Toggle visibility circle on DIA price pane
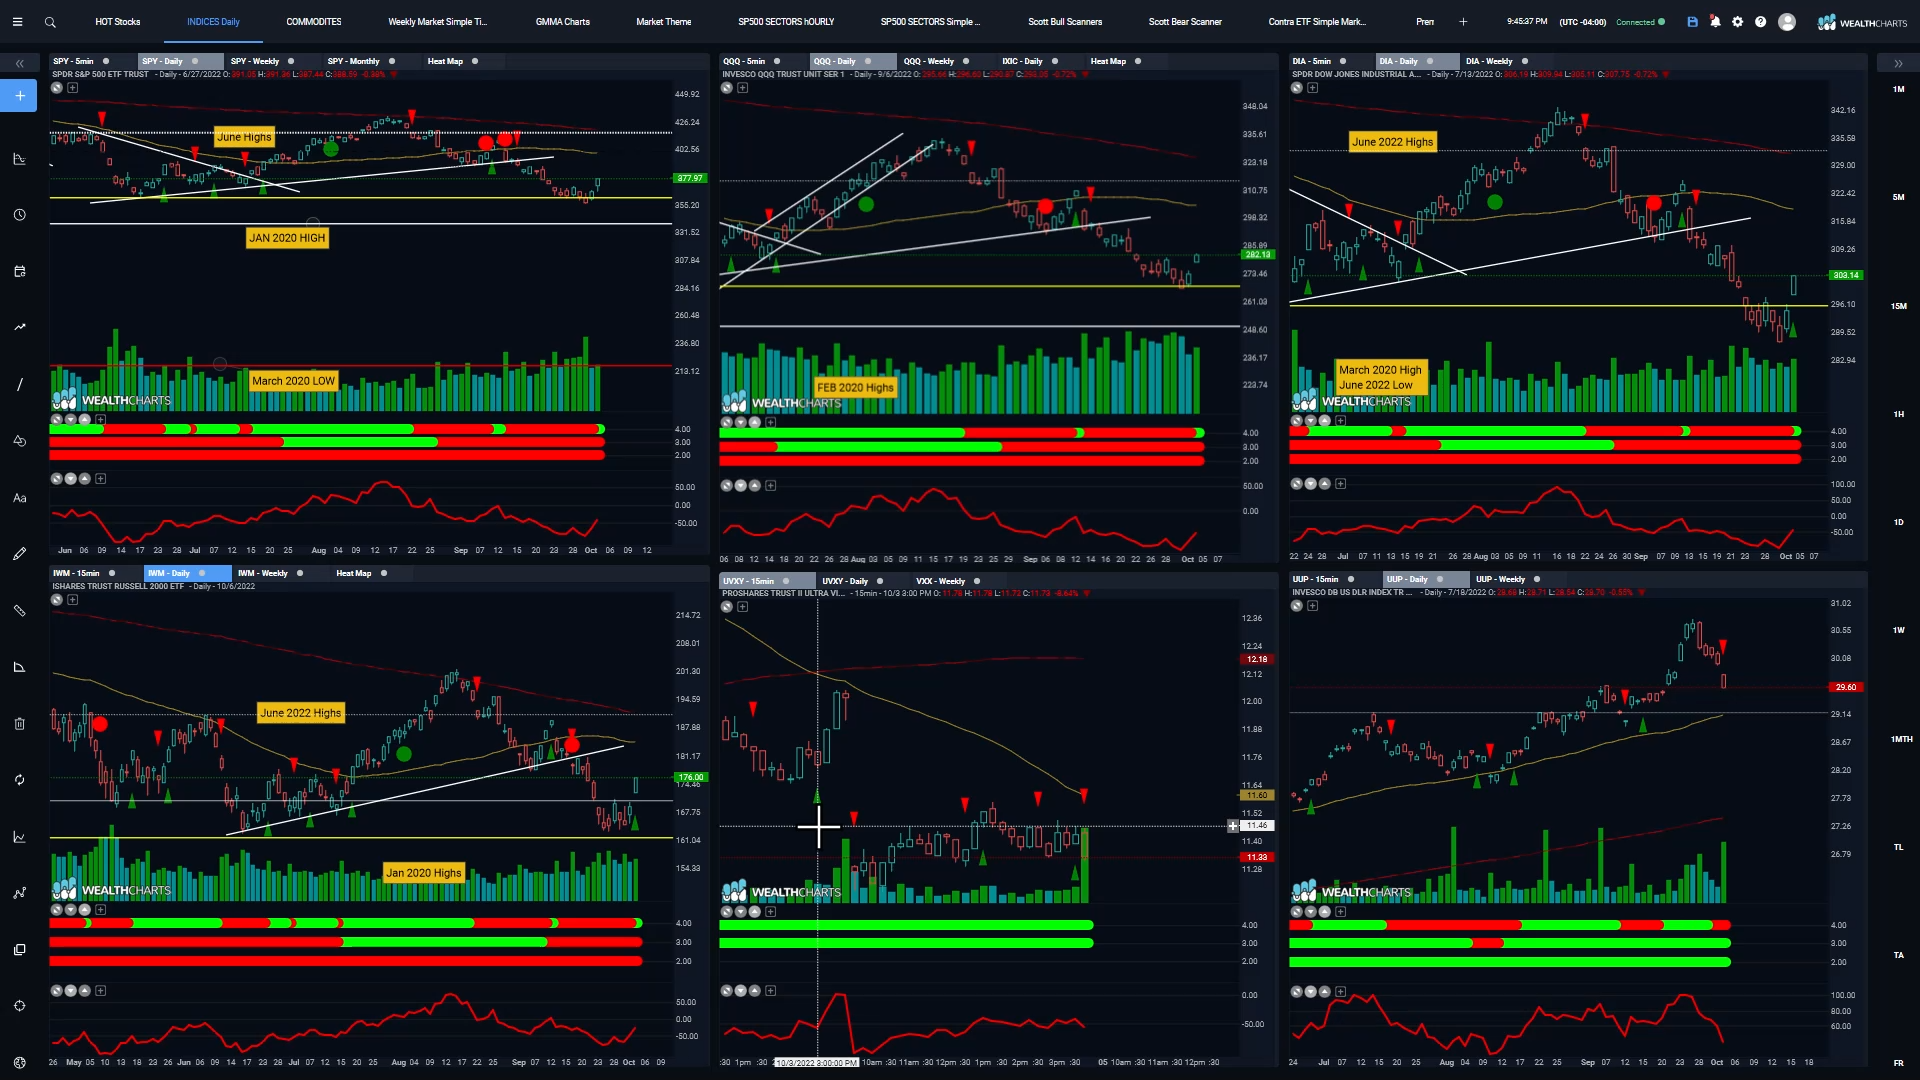This screenshot has width=1920, height=1080. (x=1297, y=88)
